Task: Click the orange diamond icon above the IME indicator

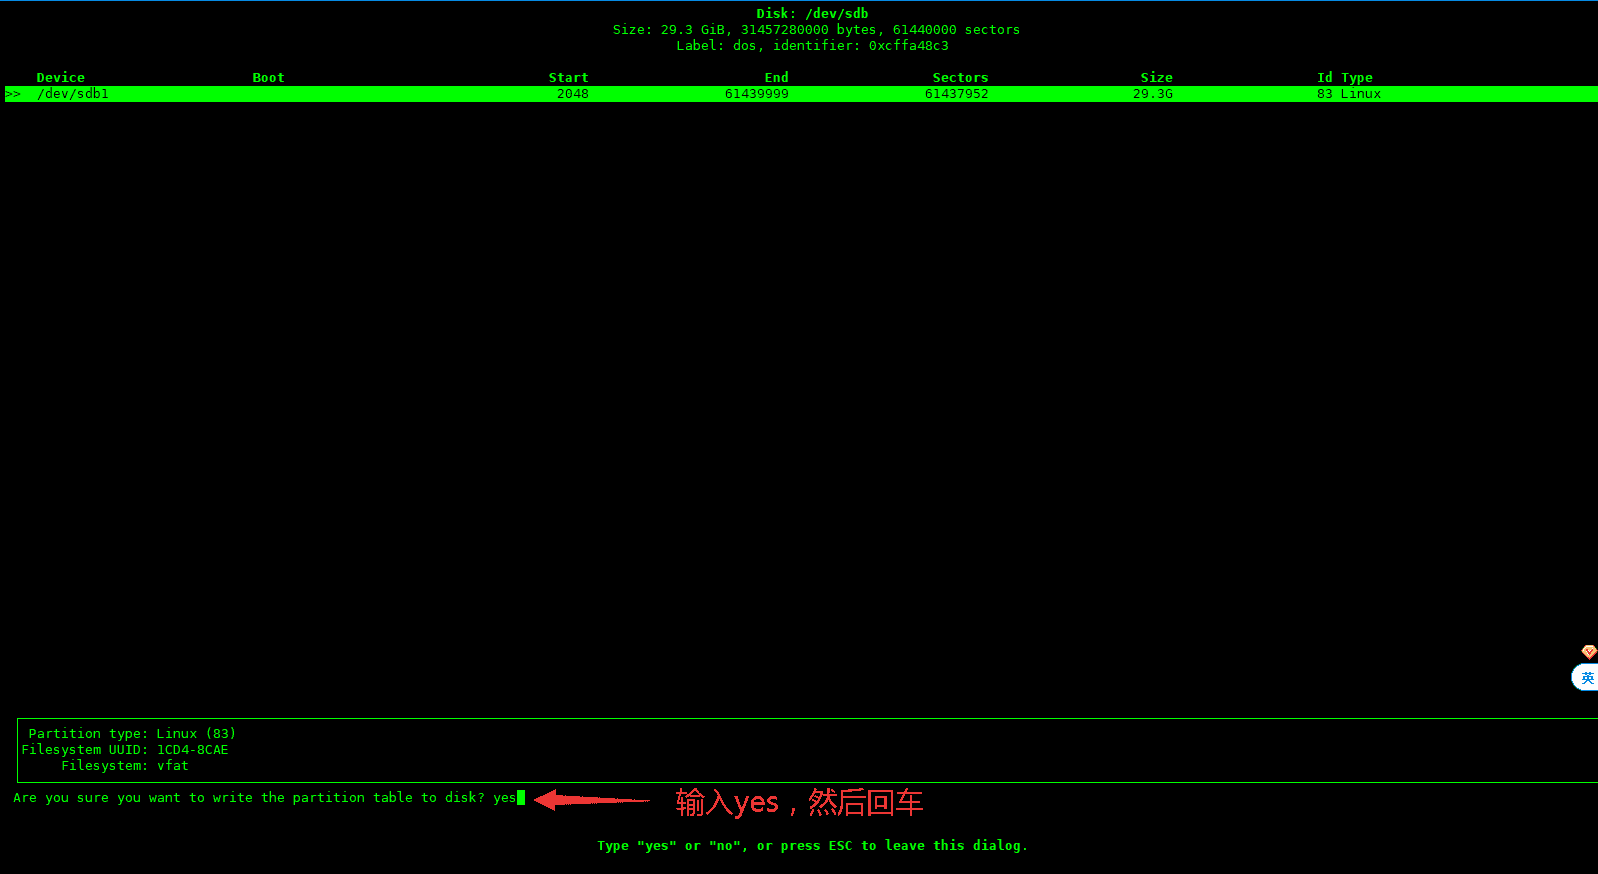Action: [1588, 652]
